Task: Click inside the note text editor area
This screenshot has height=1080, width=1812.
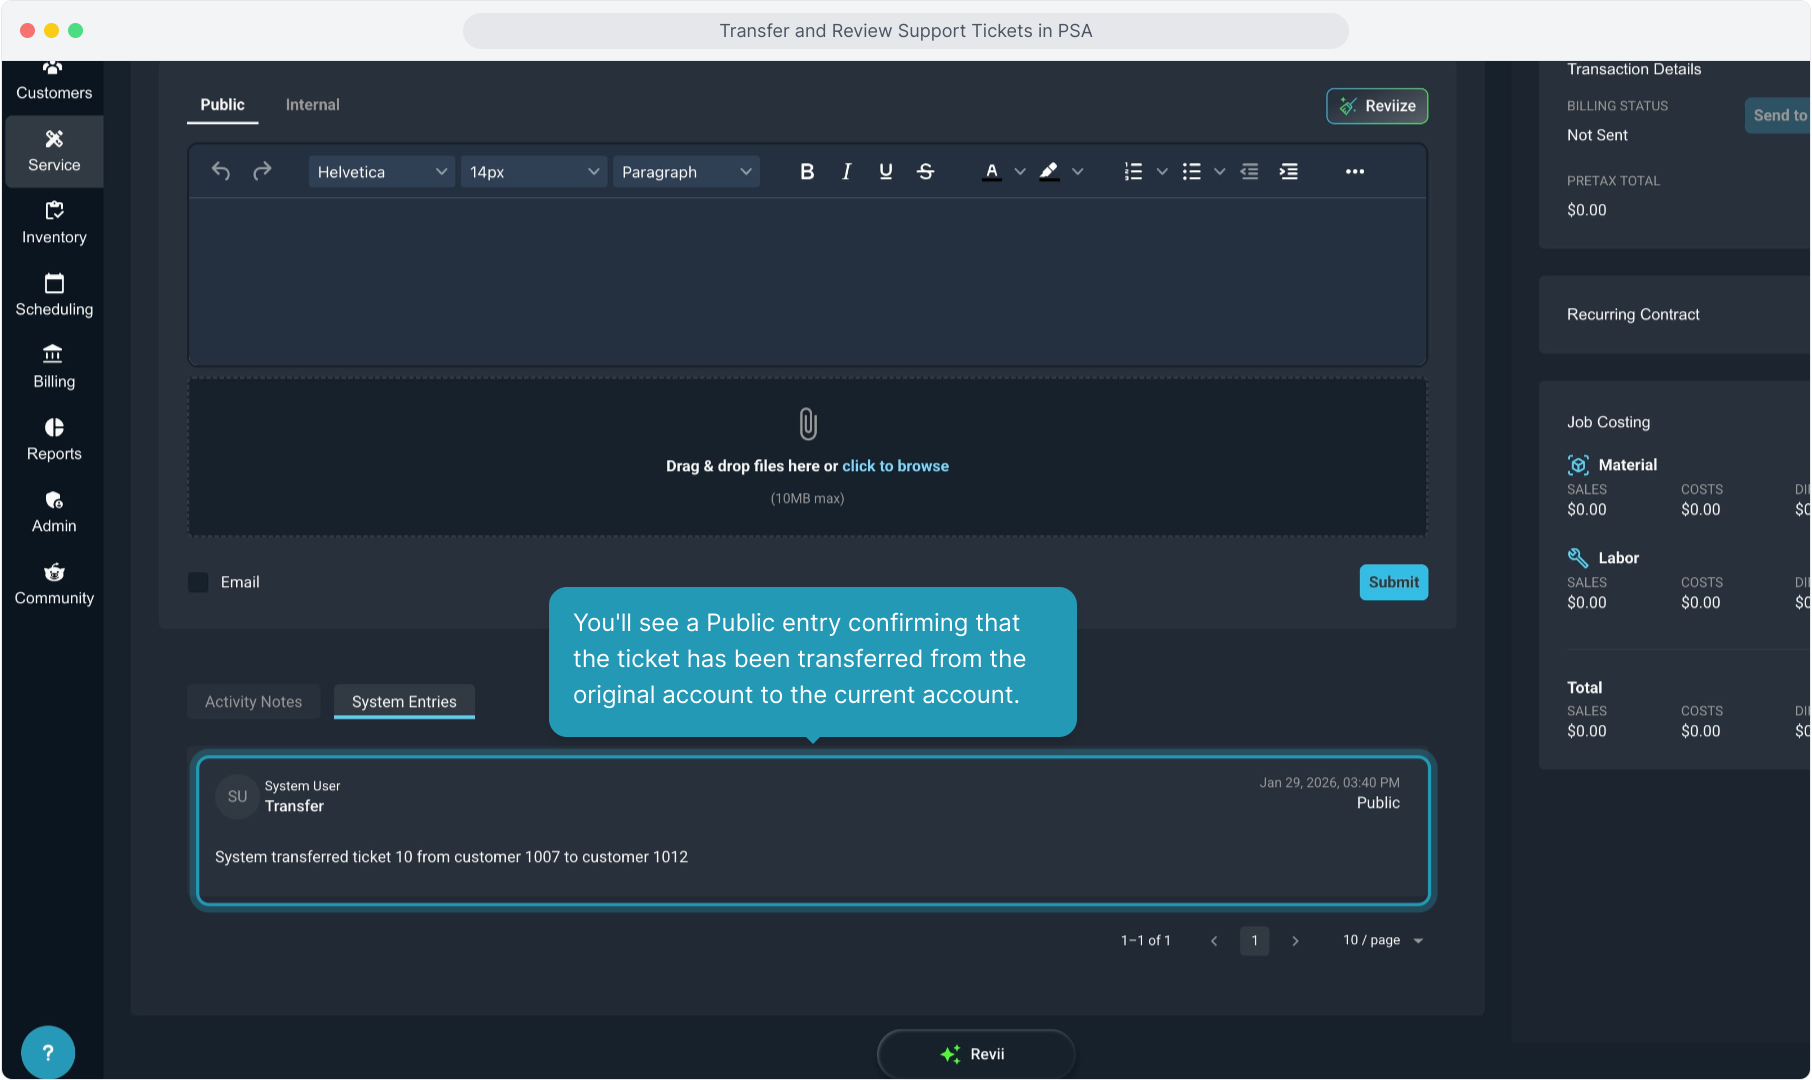Action: (x=807, y=282)
